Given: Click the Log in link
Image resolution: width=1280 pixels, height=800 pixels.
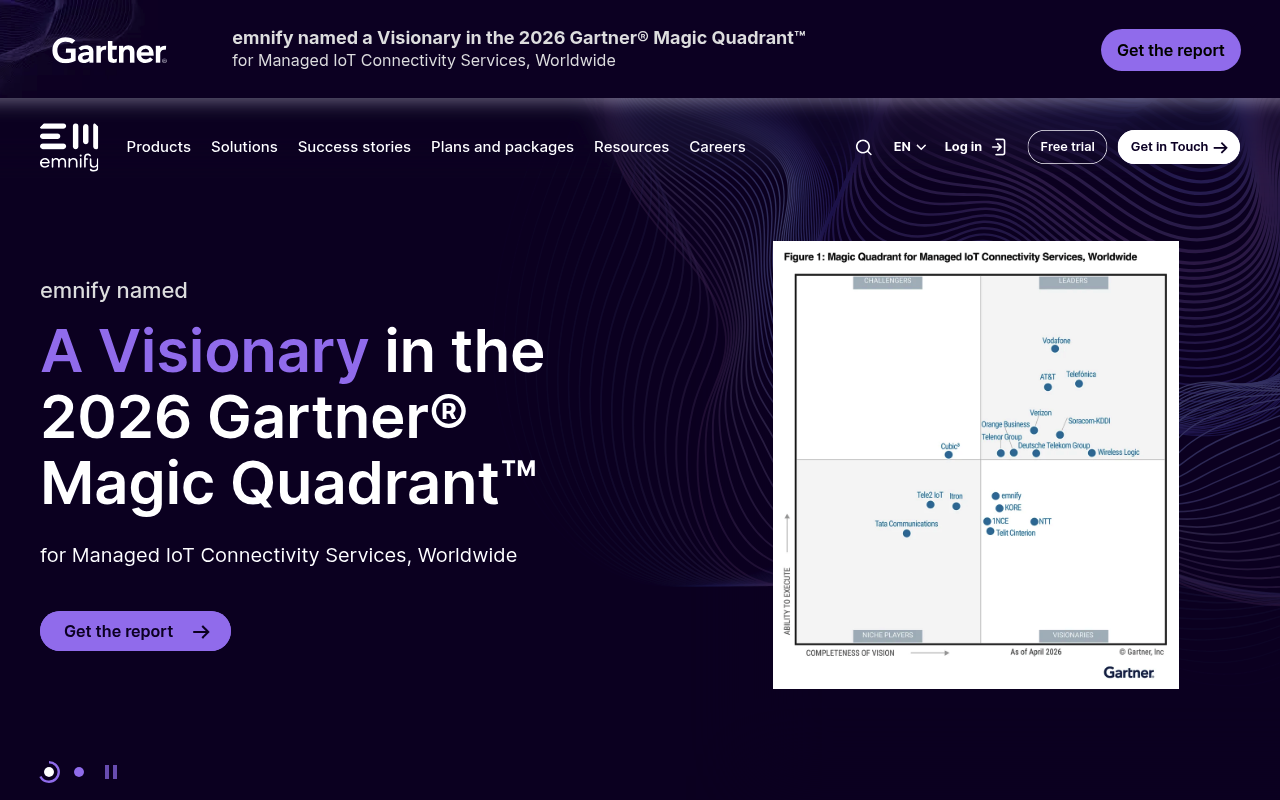Looking at the screenshot, I should 963,147.
